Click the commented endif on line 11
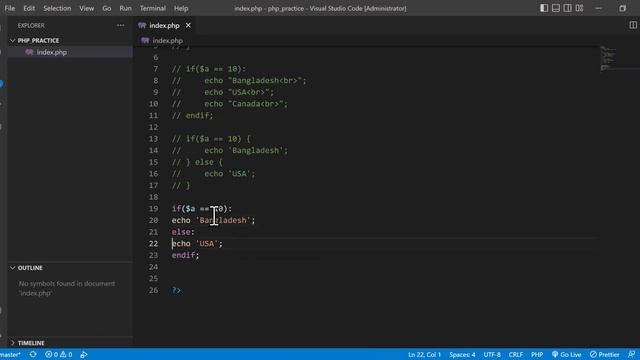Viewport: 640px width, 360px height. (x=192, y=116)
